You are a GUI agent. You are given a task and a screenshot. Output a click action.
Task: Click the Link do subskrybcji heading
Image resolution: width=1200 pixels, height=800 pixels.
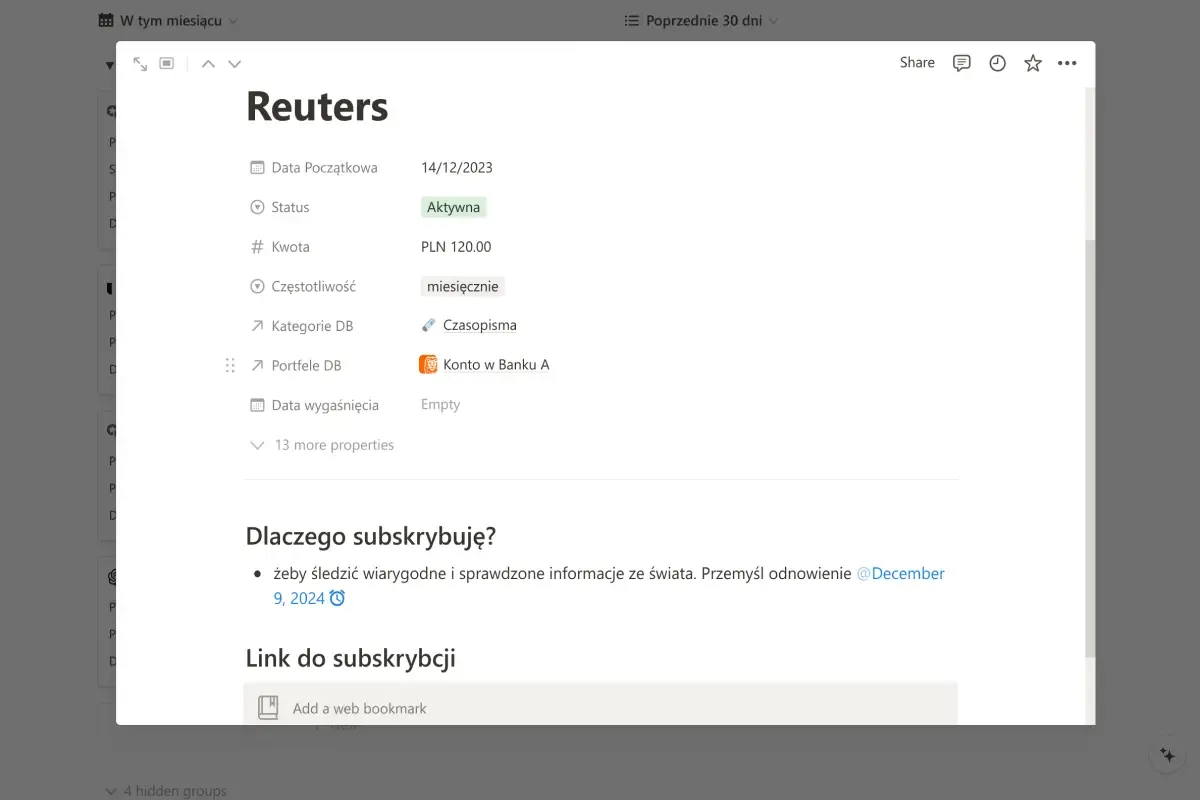[351, 658]
